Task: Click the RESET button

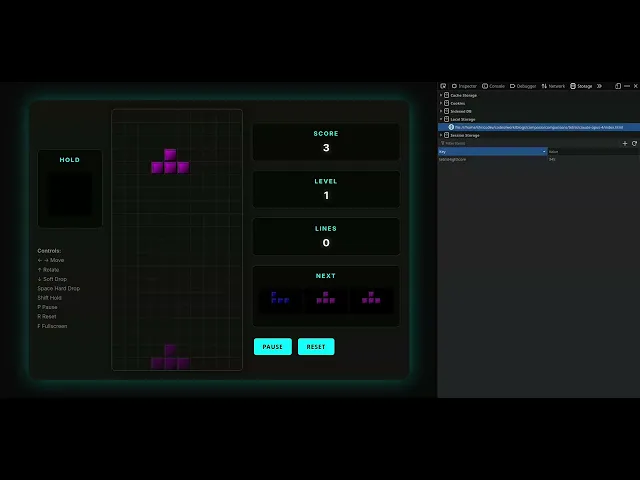Action: pyautogui.click(x=316, y=347)
